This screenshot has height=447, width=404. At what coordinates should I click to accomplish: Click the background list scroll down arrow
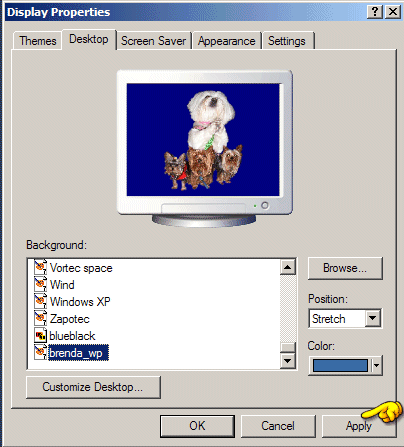288,360
